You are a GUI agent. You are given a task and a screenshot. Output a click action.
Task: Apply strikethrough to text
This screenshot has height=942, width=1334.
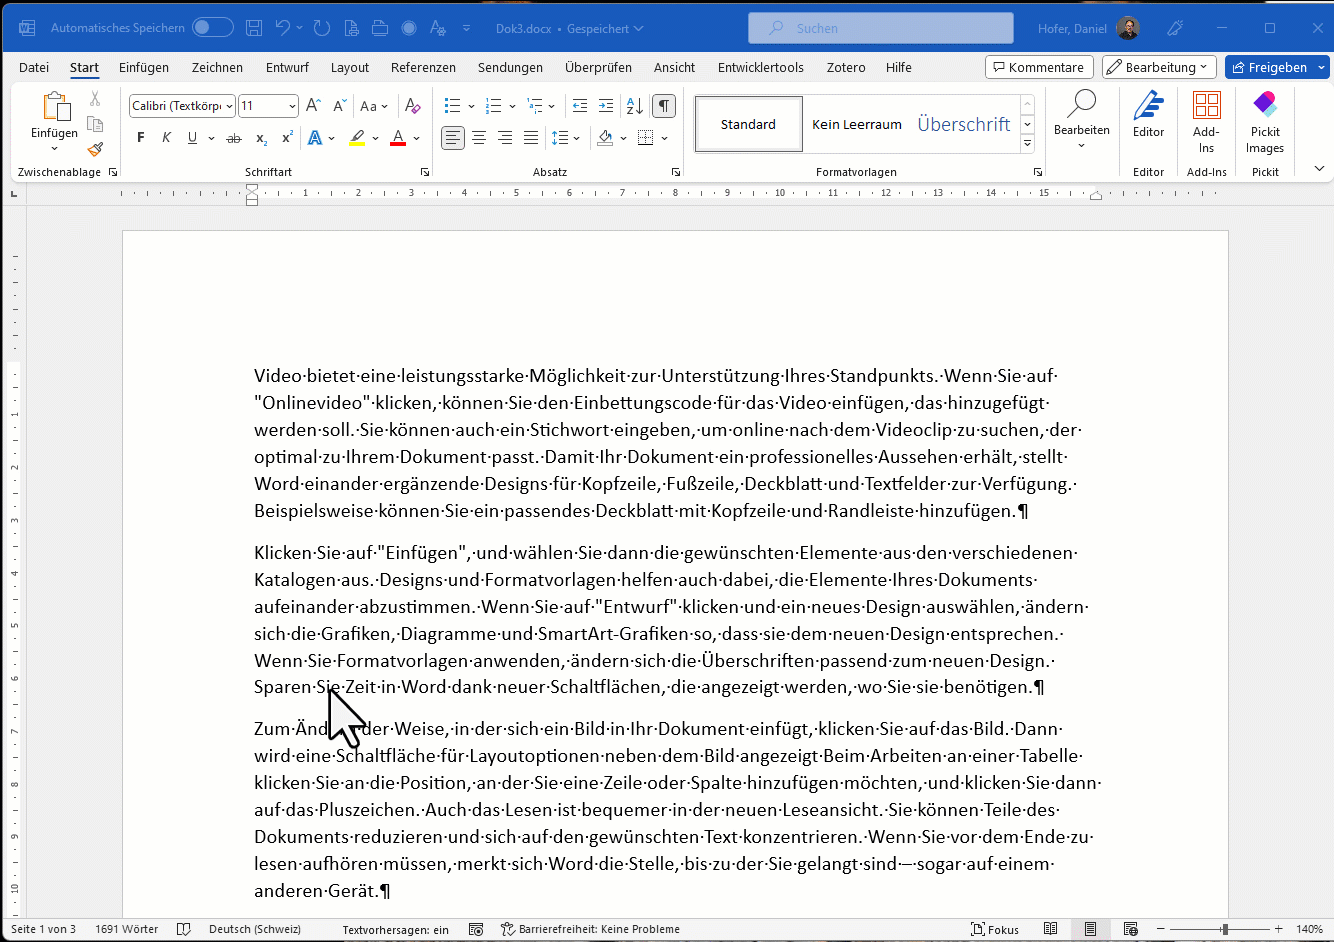(x=234, y=138)
